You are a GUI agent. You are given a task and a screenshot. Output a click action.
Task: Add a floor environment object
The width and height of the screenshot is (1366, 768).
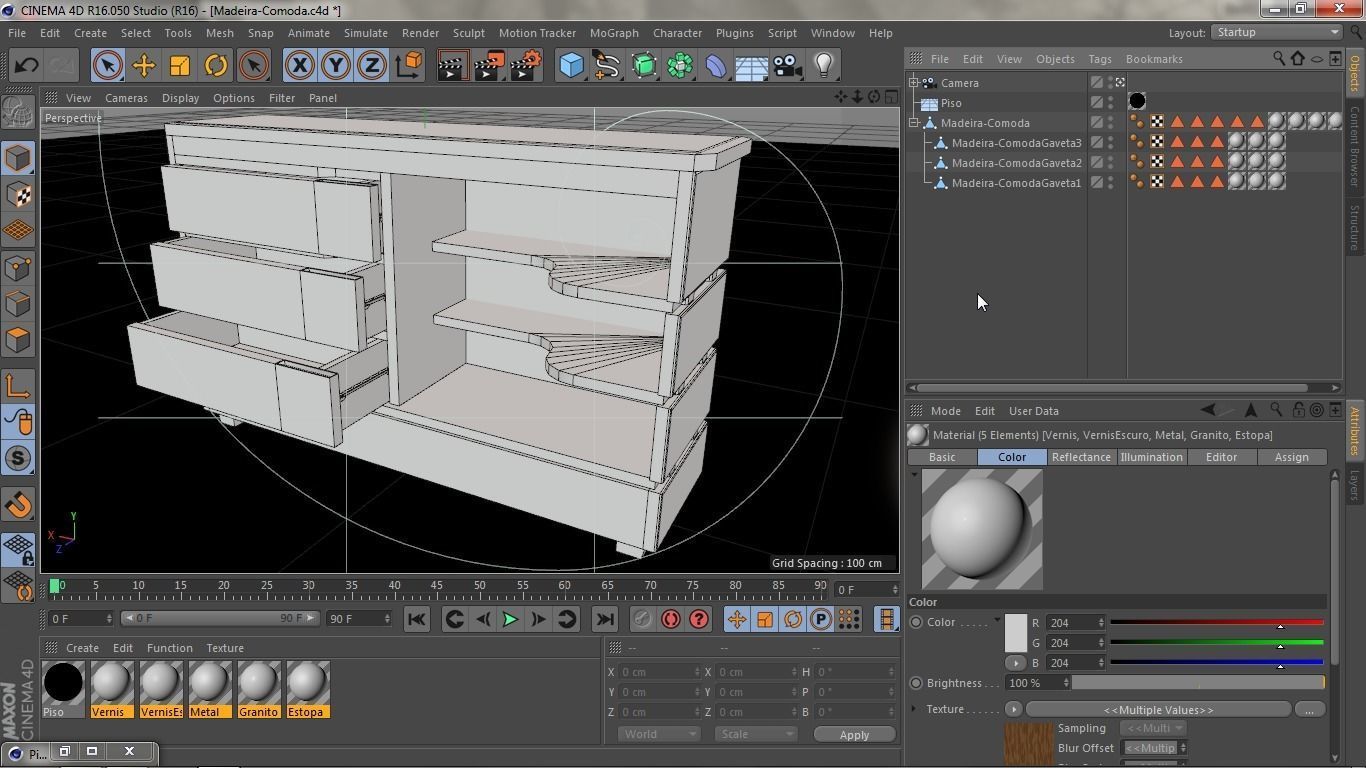point(751,66)
